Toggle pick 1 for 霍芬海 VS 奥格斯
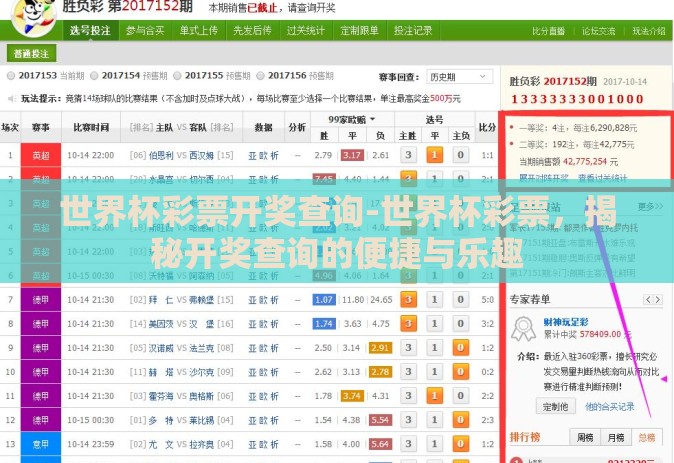The height and width of the screenshot is (463, 674). pos(435,396)
